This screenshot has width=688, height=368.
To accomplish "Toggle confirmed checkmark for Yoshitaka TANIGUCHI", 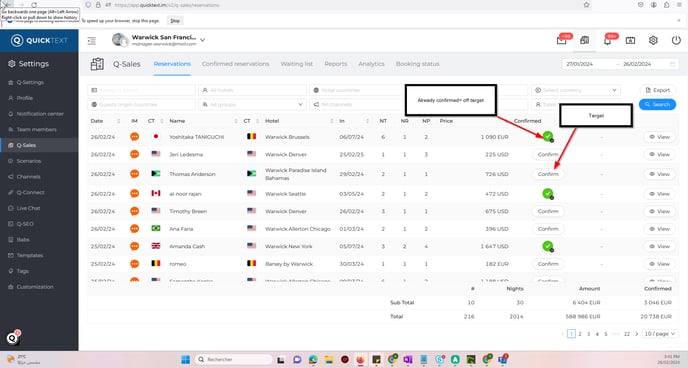I will tap(548, 136).
